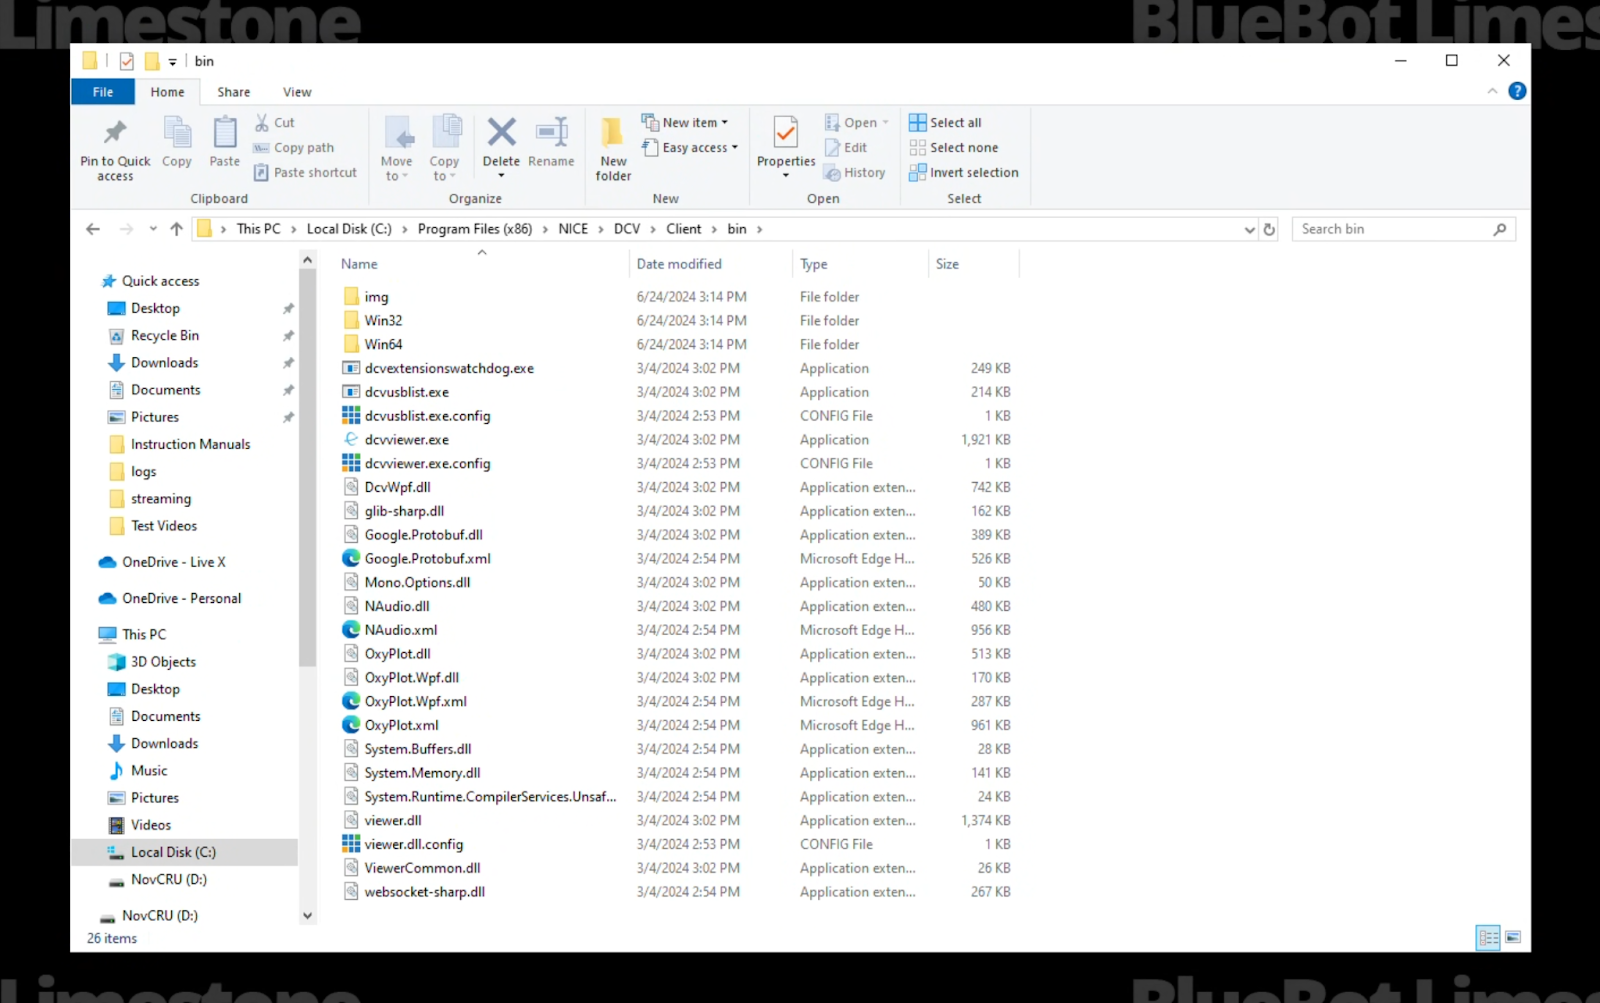Go up one folder level arrow
Viewport: 1600px width, 1003px height.
176,229
